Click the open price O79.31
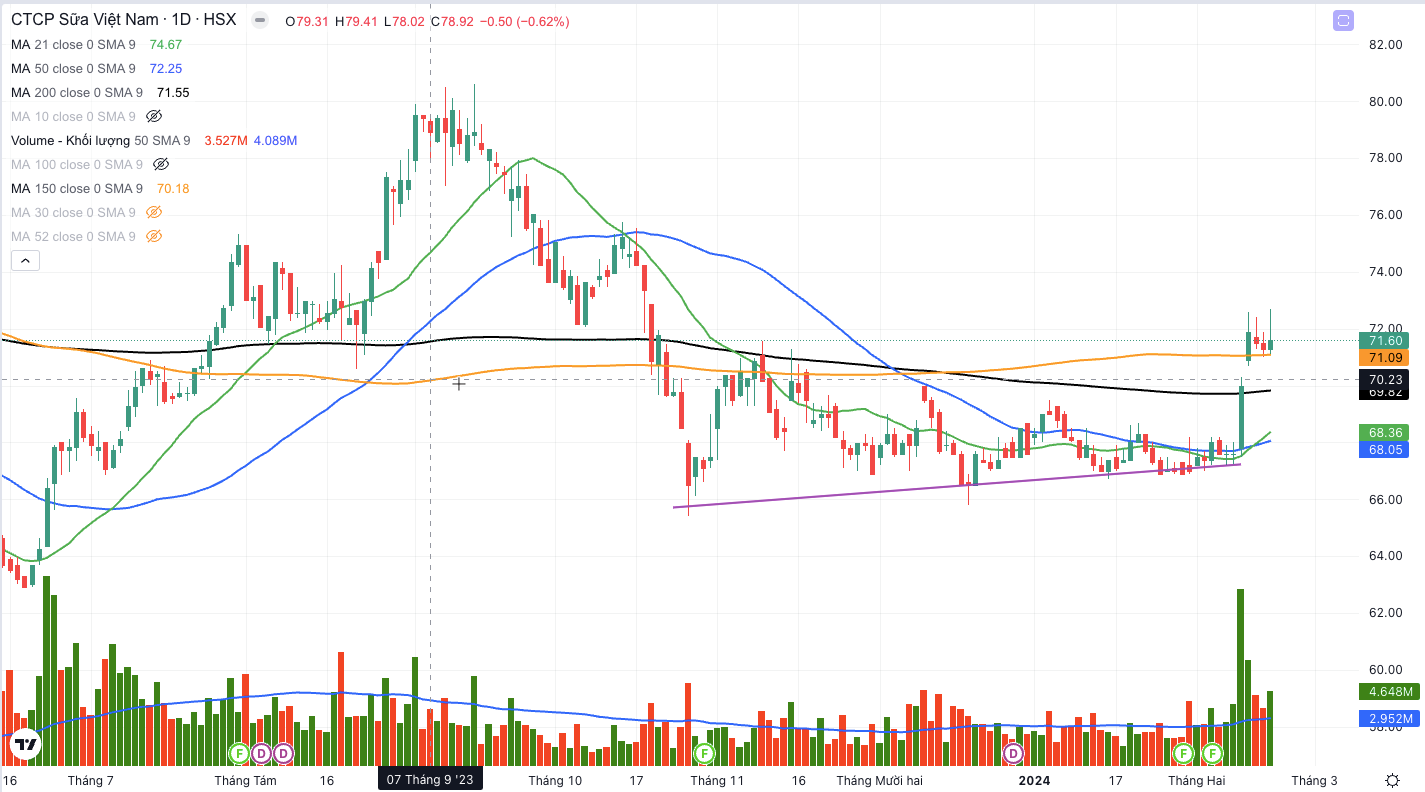The height and width of the screenshot is (792, 1425). [308, 21]
